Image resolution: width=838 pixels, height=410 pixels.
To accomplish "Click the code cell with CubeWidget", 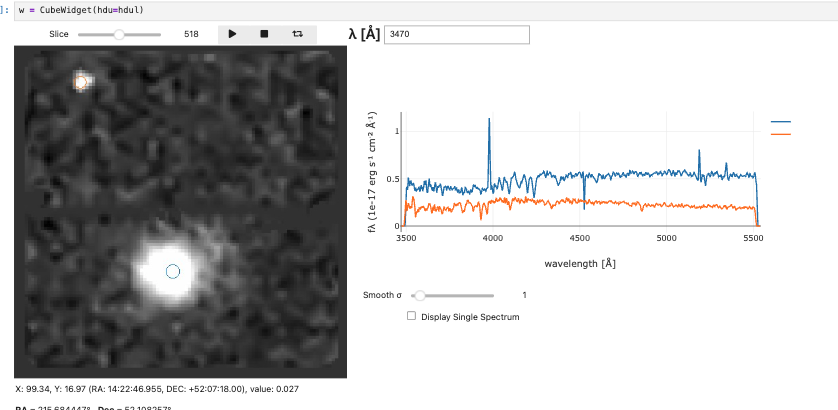I will click(x=425, y=10).
